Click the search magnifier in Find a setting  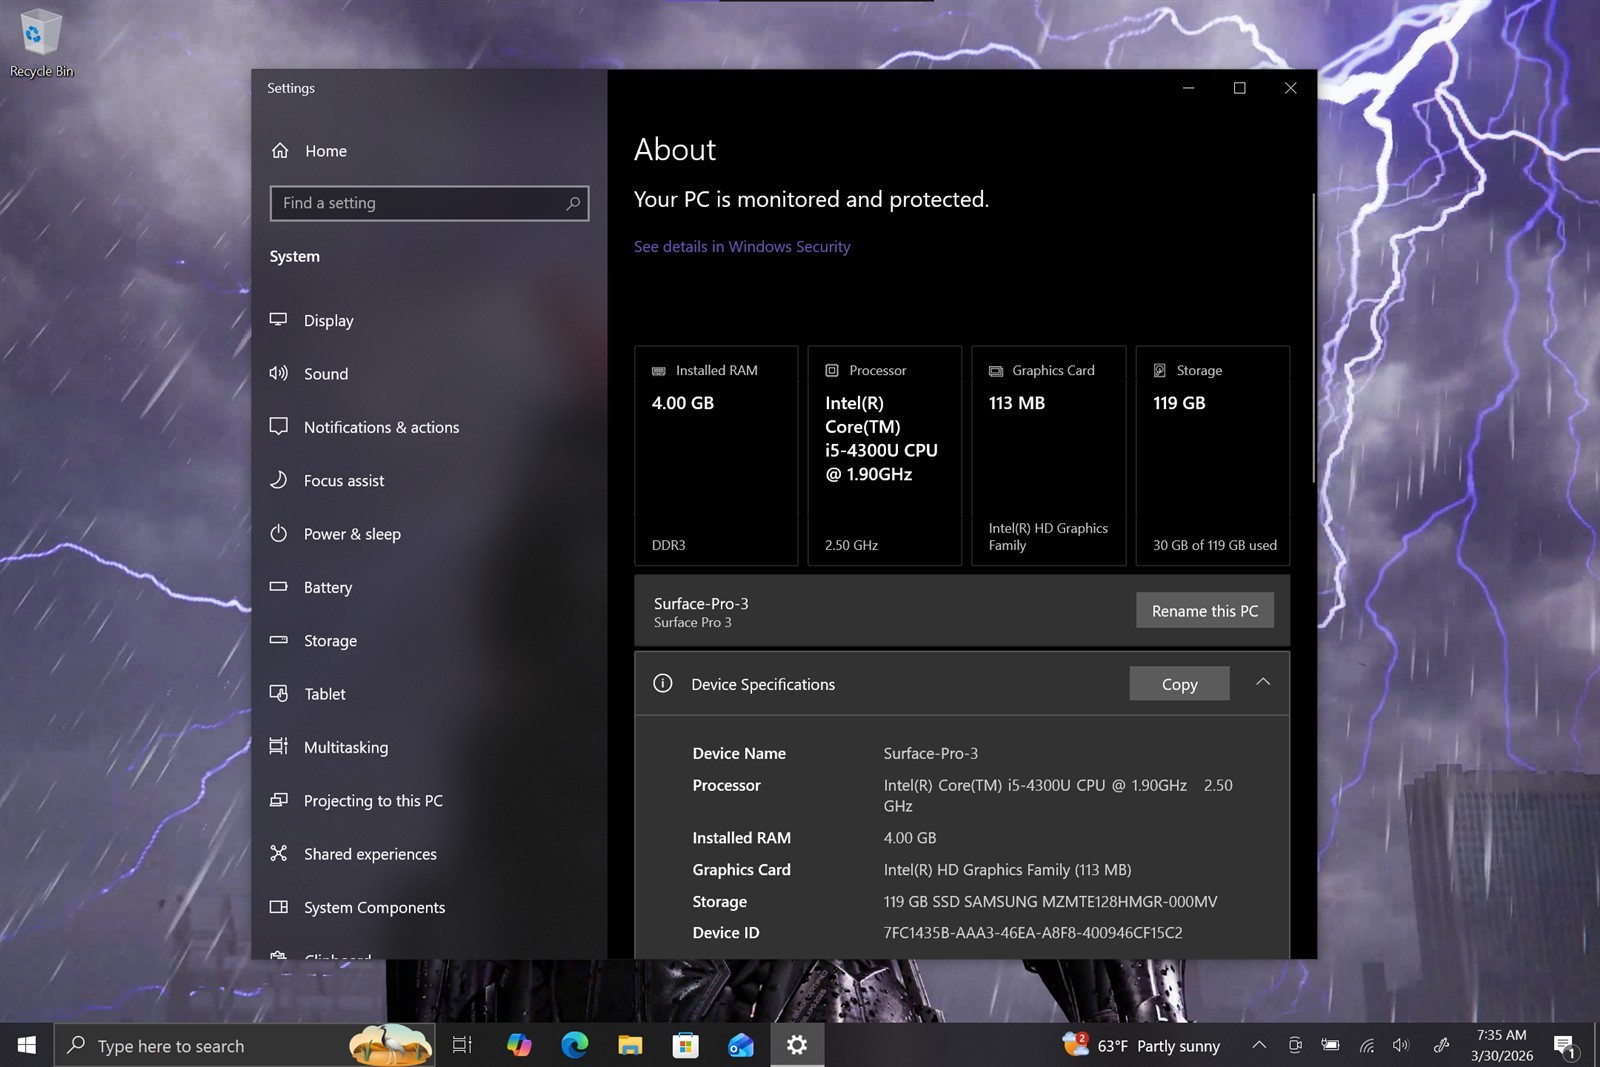(573, 203)
